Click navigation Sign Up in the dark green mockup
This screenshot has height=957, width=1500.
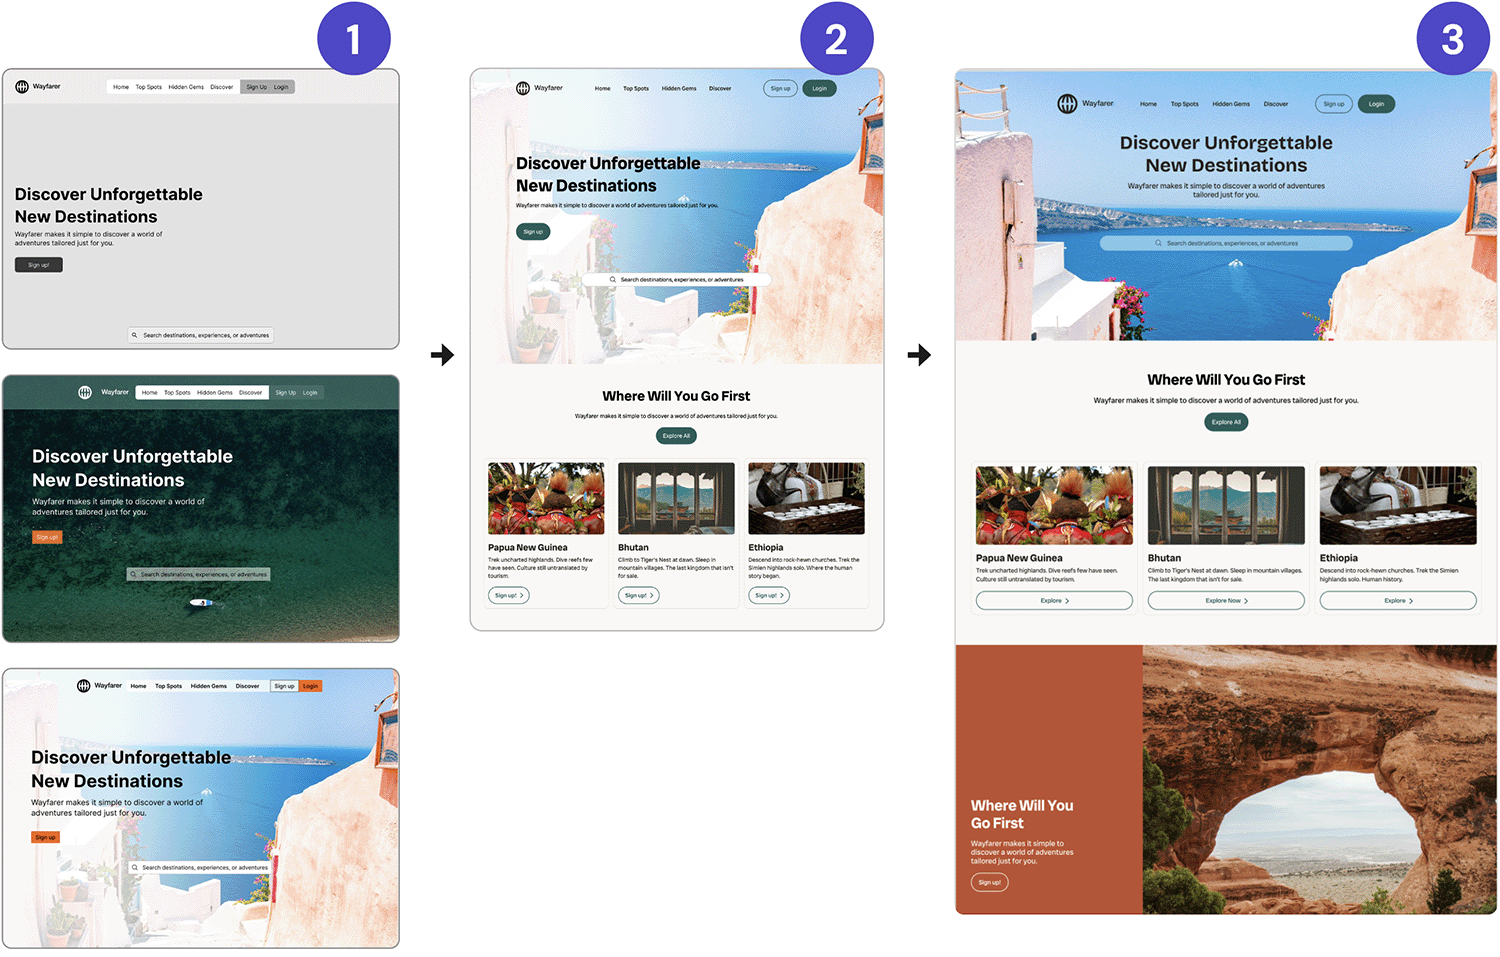[x=286, y=393]
